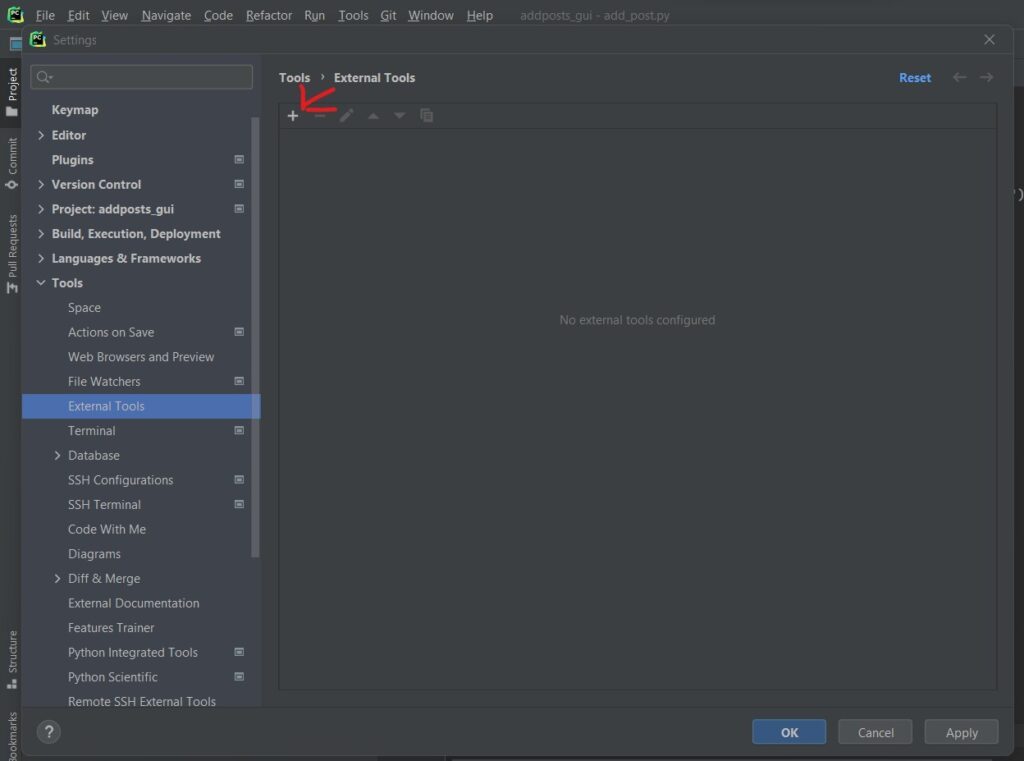1024x761 pixels.
Task: Click the Reset link
Action: 914,78
